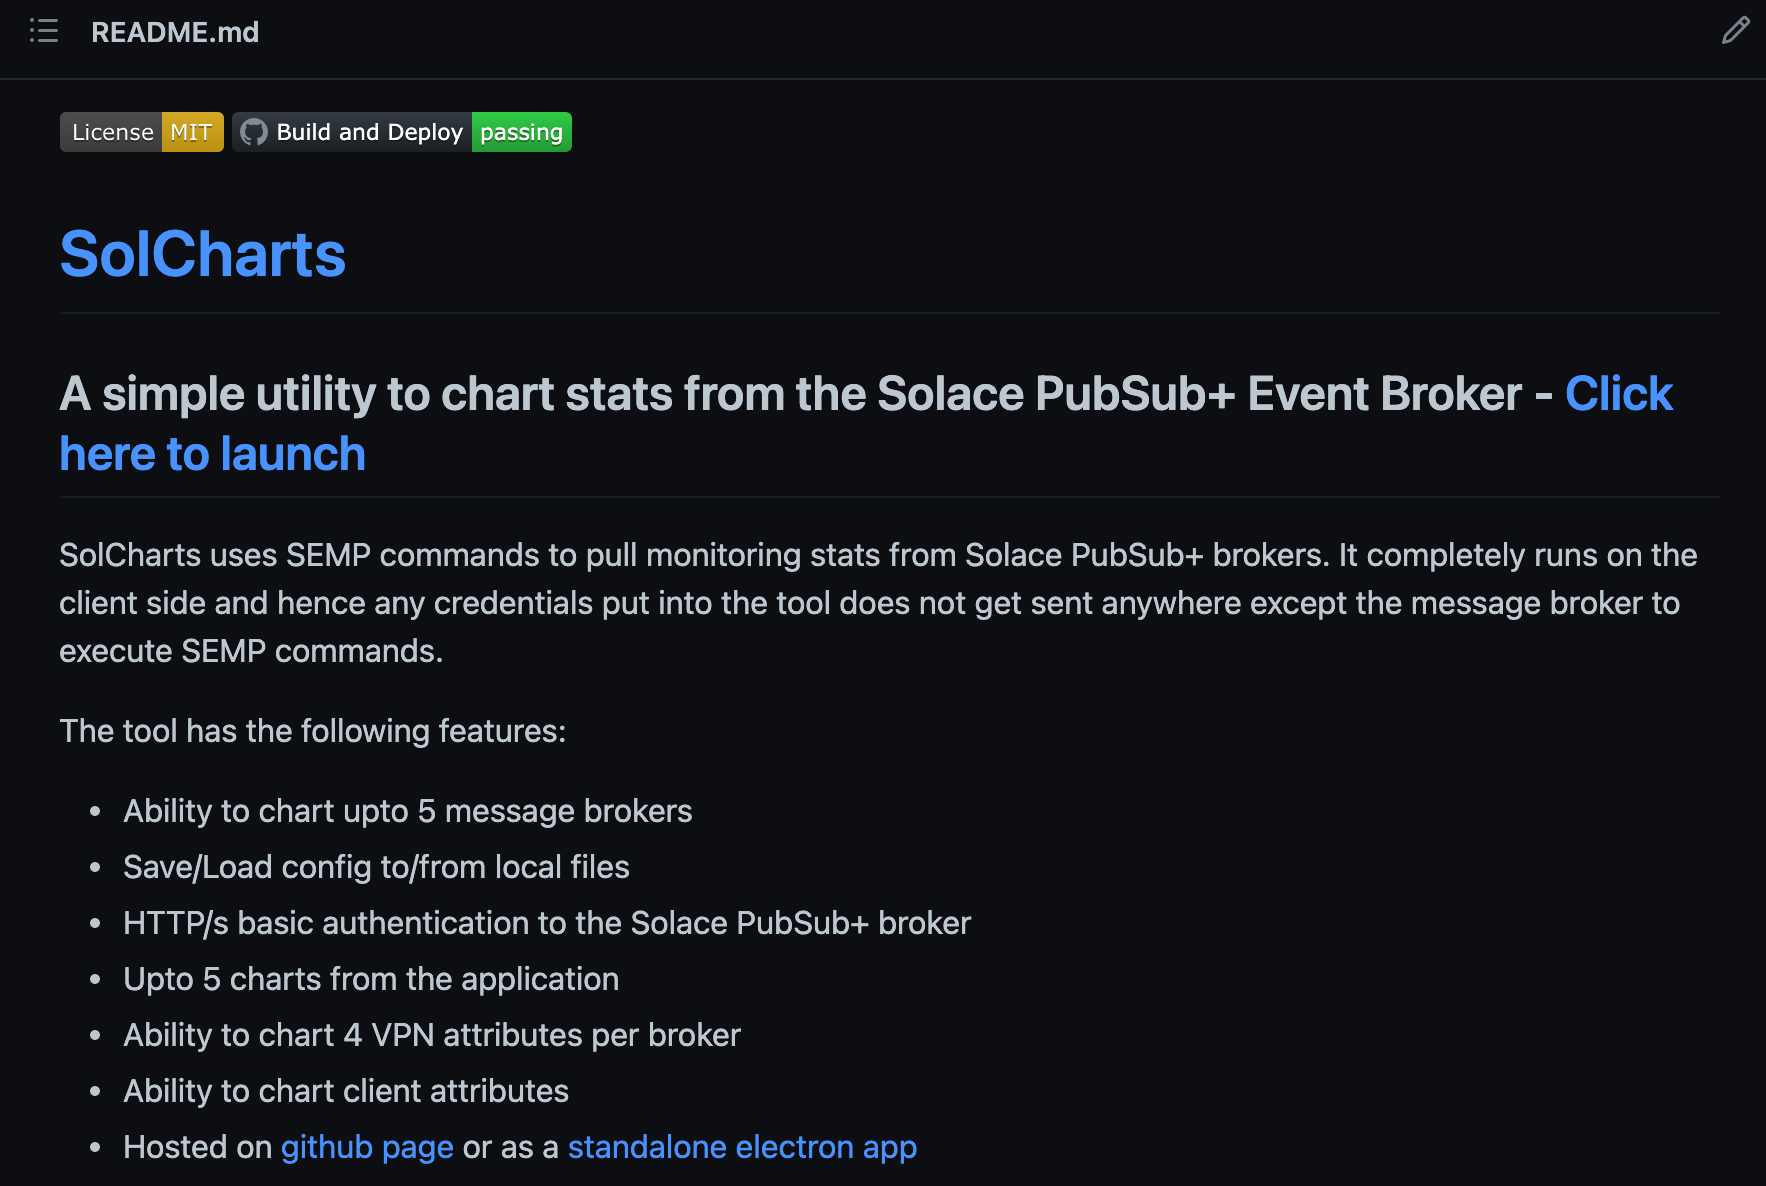The width and height of the screenshot is (1766, 1186).
Task: Click the GitHub logo in the build badge
Action: [x=254, y=132]
